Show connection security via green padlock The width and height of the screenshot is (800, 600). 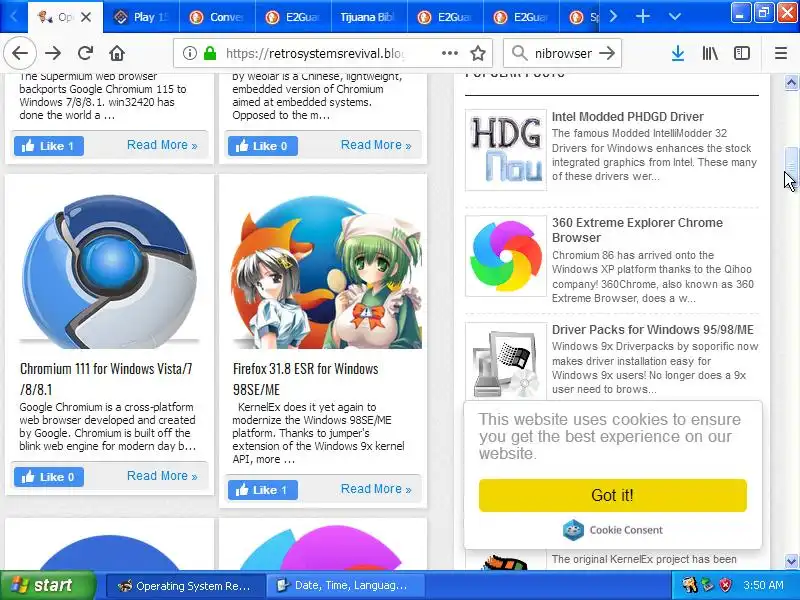click(x=210, y=53)
